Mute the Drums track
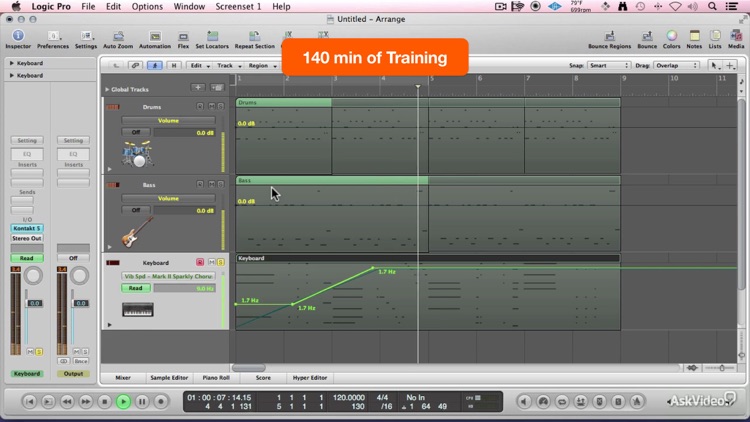Image resolution: width=750 pixels, height=422 pixels. (x=211, y=106)
